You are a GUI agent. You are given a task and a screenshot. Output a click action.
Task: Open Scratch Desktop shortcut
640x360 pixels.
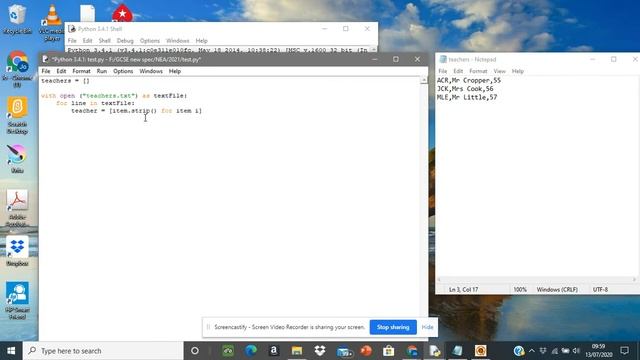click(17, 115)
